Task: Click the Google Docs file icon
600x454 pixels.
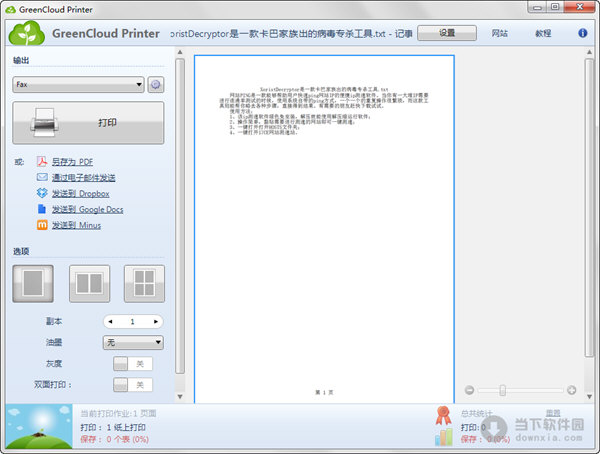Action: click(42, 209)
